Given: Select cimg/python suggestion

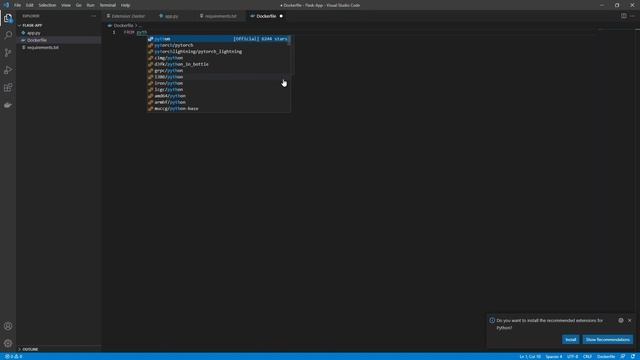Looking at the screenshot, I should click(218, 58).
